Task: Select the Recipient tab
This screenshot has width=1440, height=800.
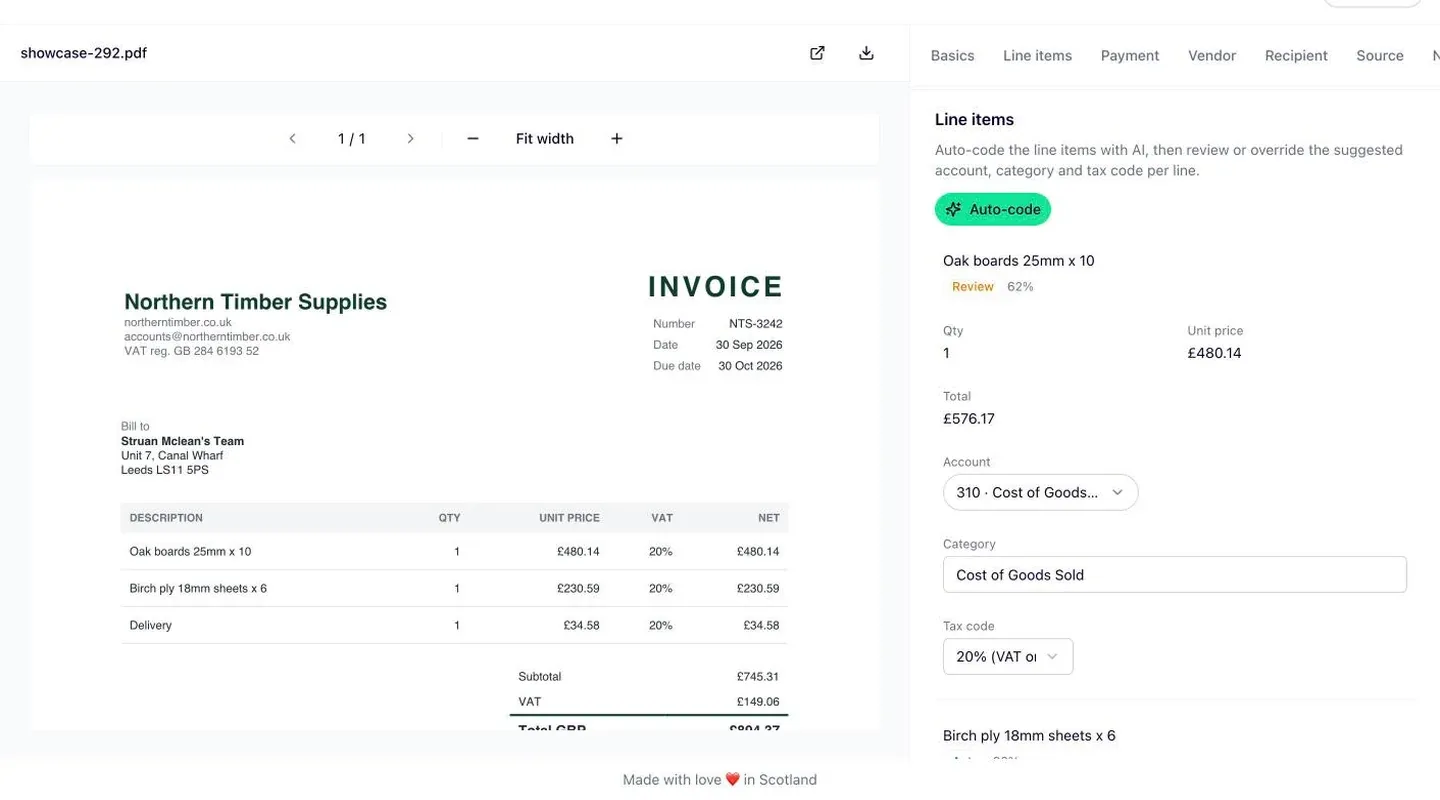Action: point(1296,56)
